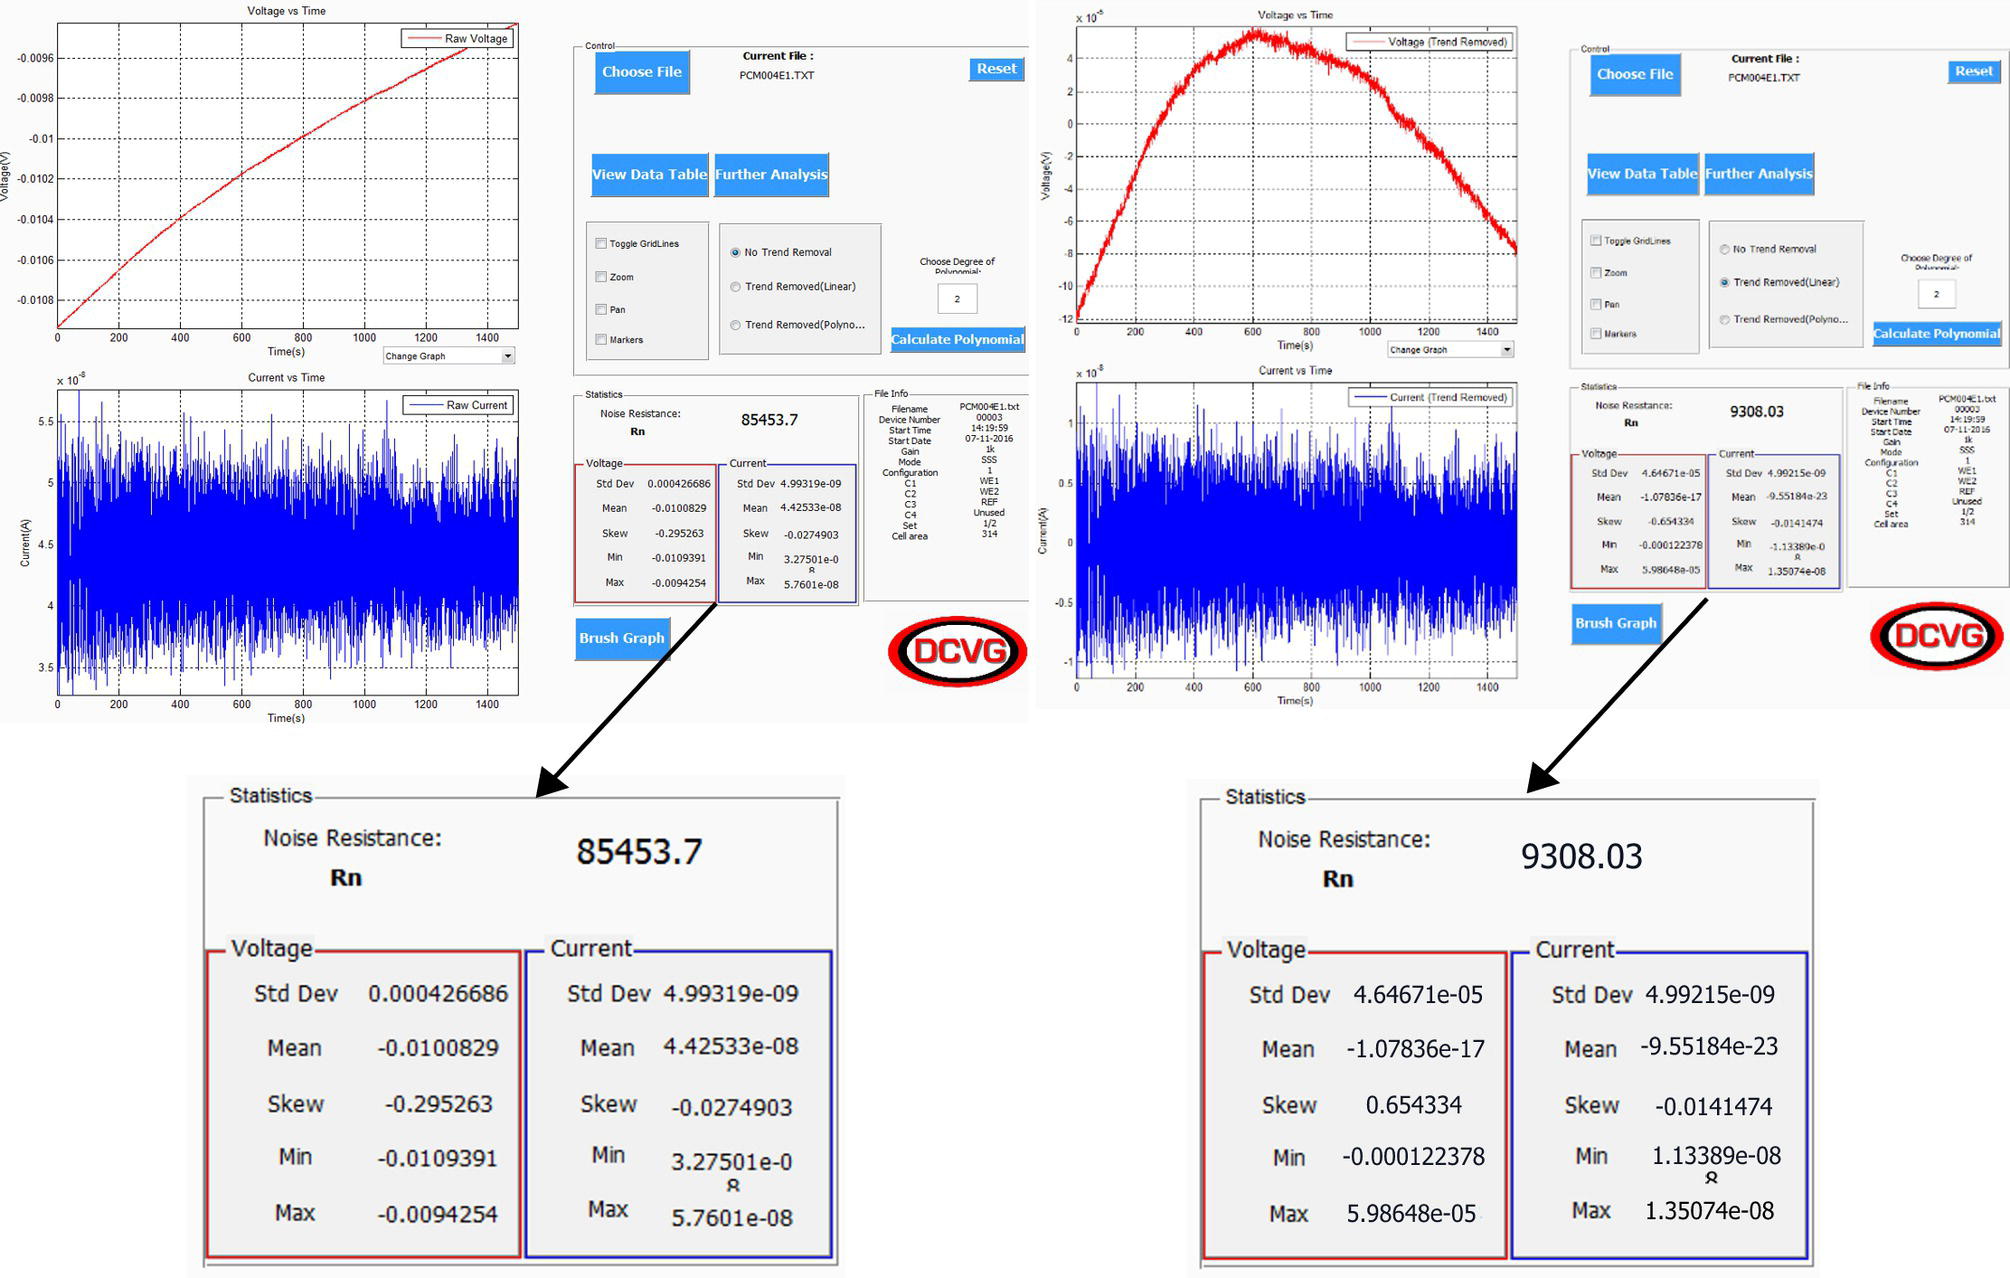Enable Toggle GridLines checkbox in trend-removed window
The width and height of the screenshot is (2010, 1278).
click(x=1595, y=240)
